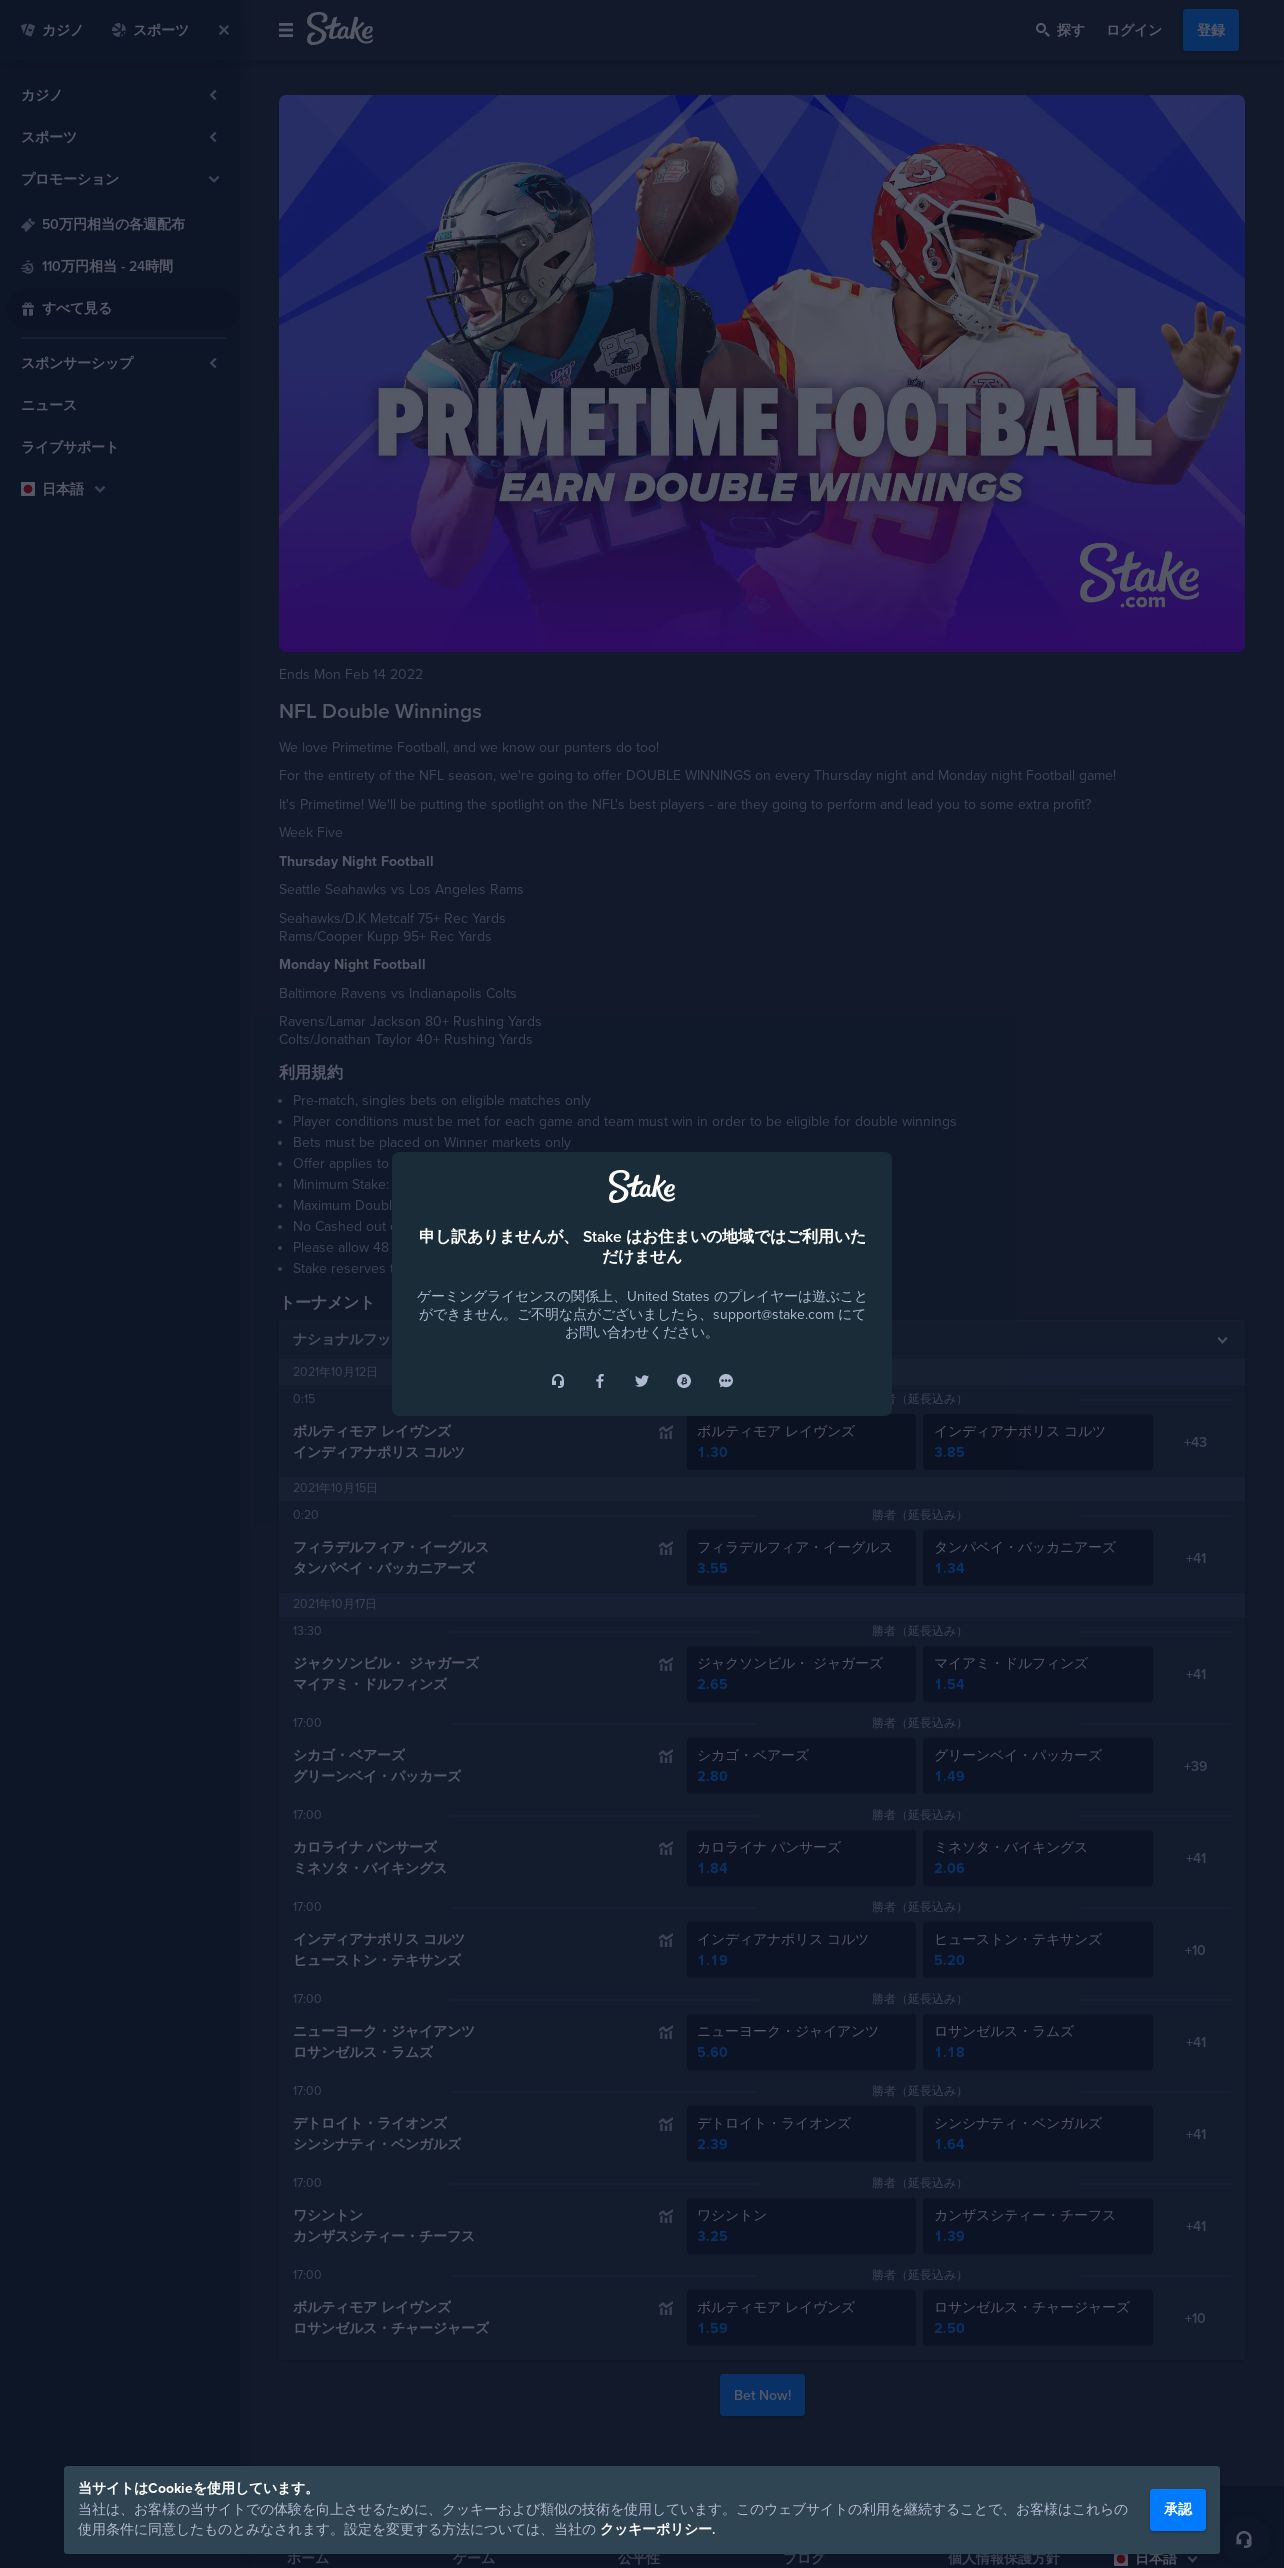
Task: Bet on ジャクソンビル・ジャガーズ at 2.65
Action: (801, 1674)
